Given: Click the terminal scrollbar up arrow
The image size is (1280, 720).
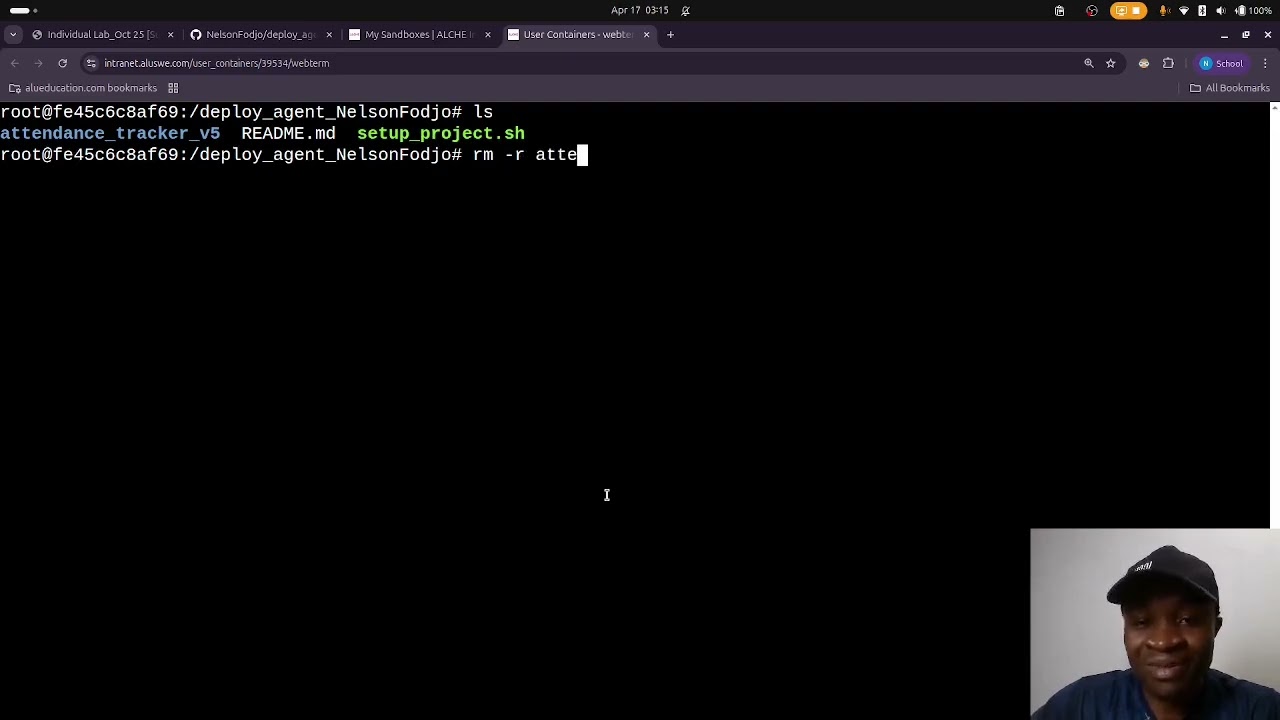Looking at the screenshot, I should click(1274, 107).
